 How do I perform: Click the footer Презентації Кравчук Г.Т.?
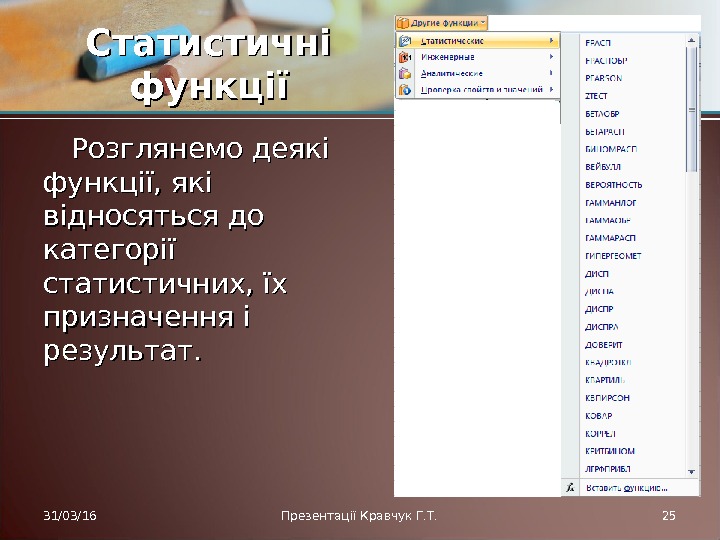(359, 516)
